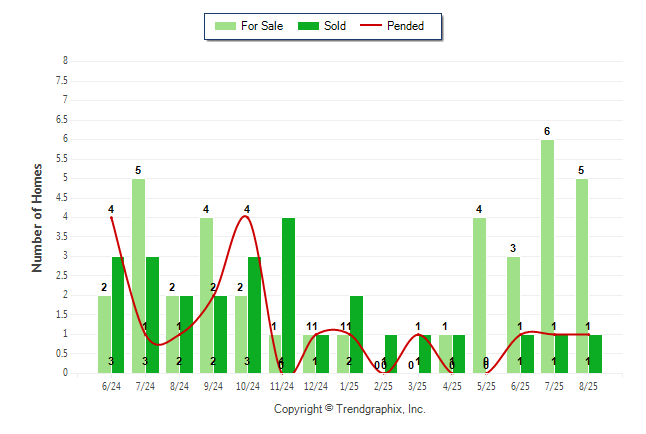Select the 'Pended' legend label
Viewport: 646px width, 434px height.
405,26
